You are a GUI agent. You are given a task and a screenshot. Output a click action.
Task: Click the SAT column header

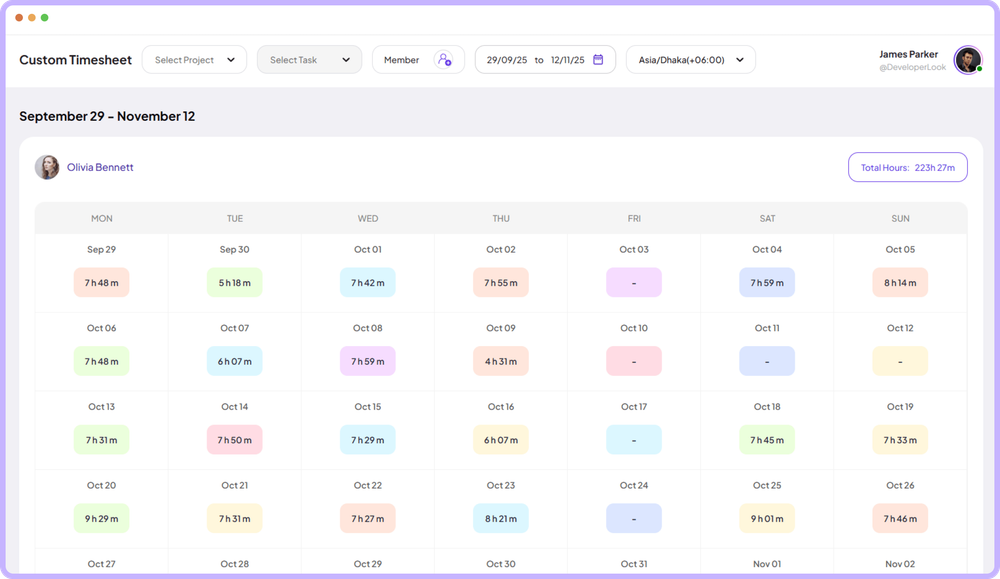tap(767, 218)
